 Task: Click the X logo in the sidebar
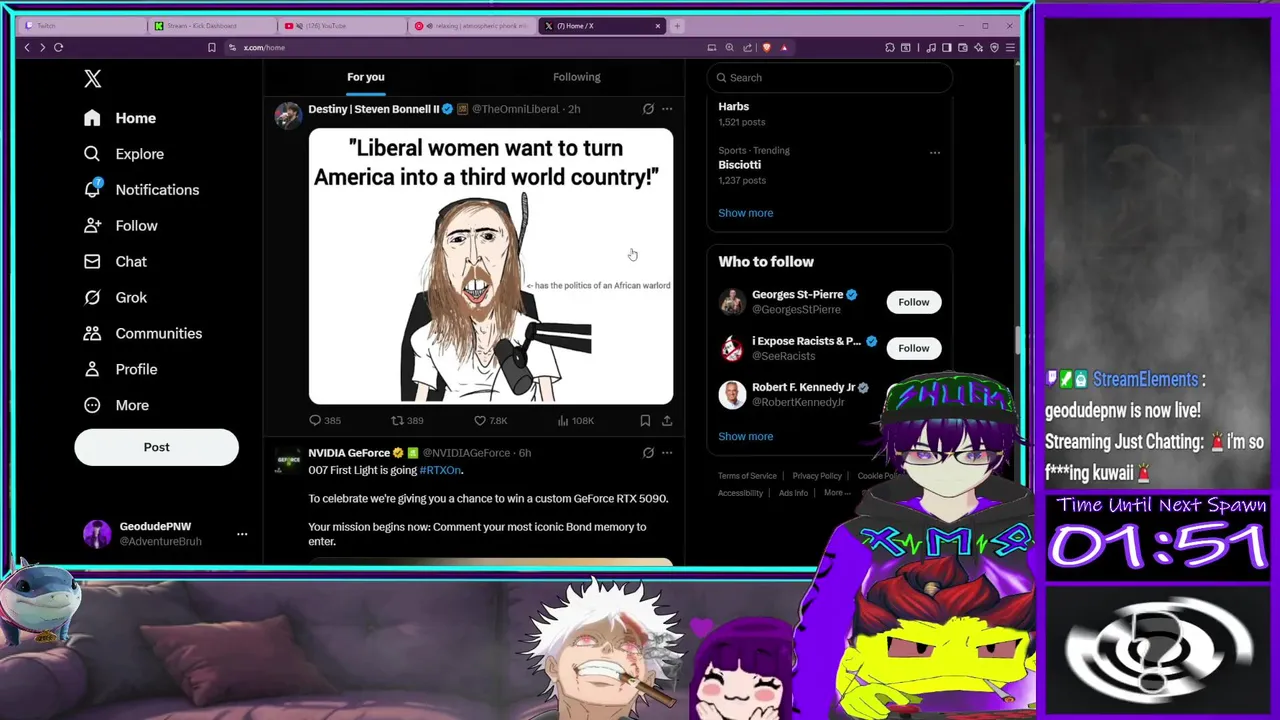tap(92, 78)
